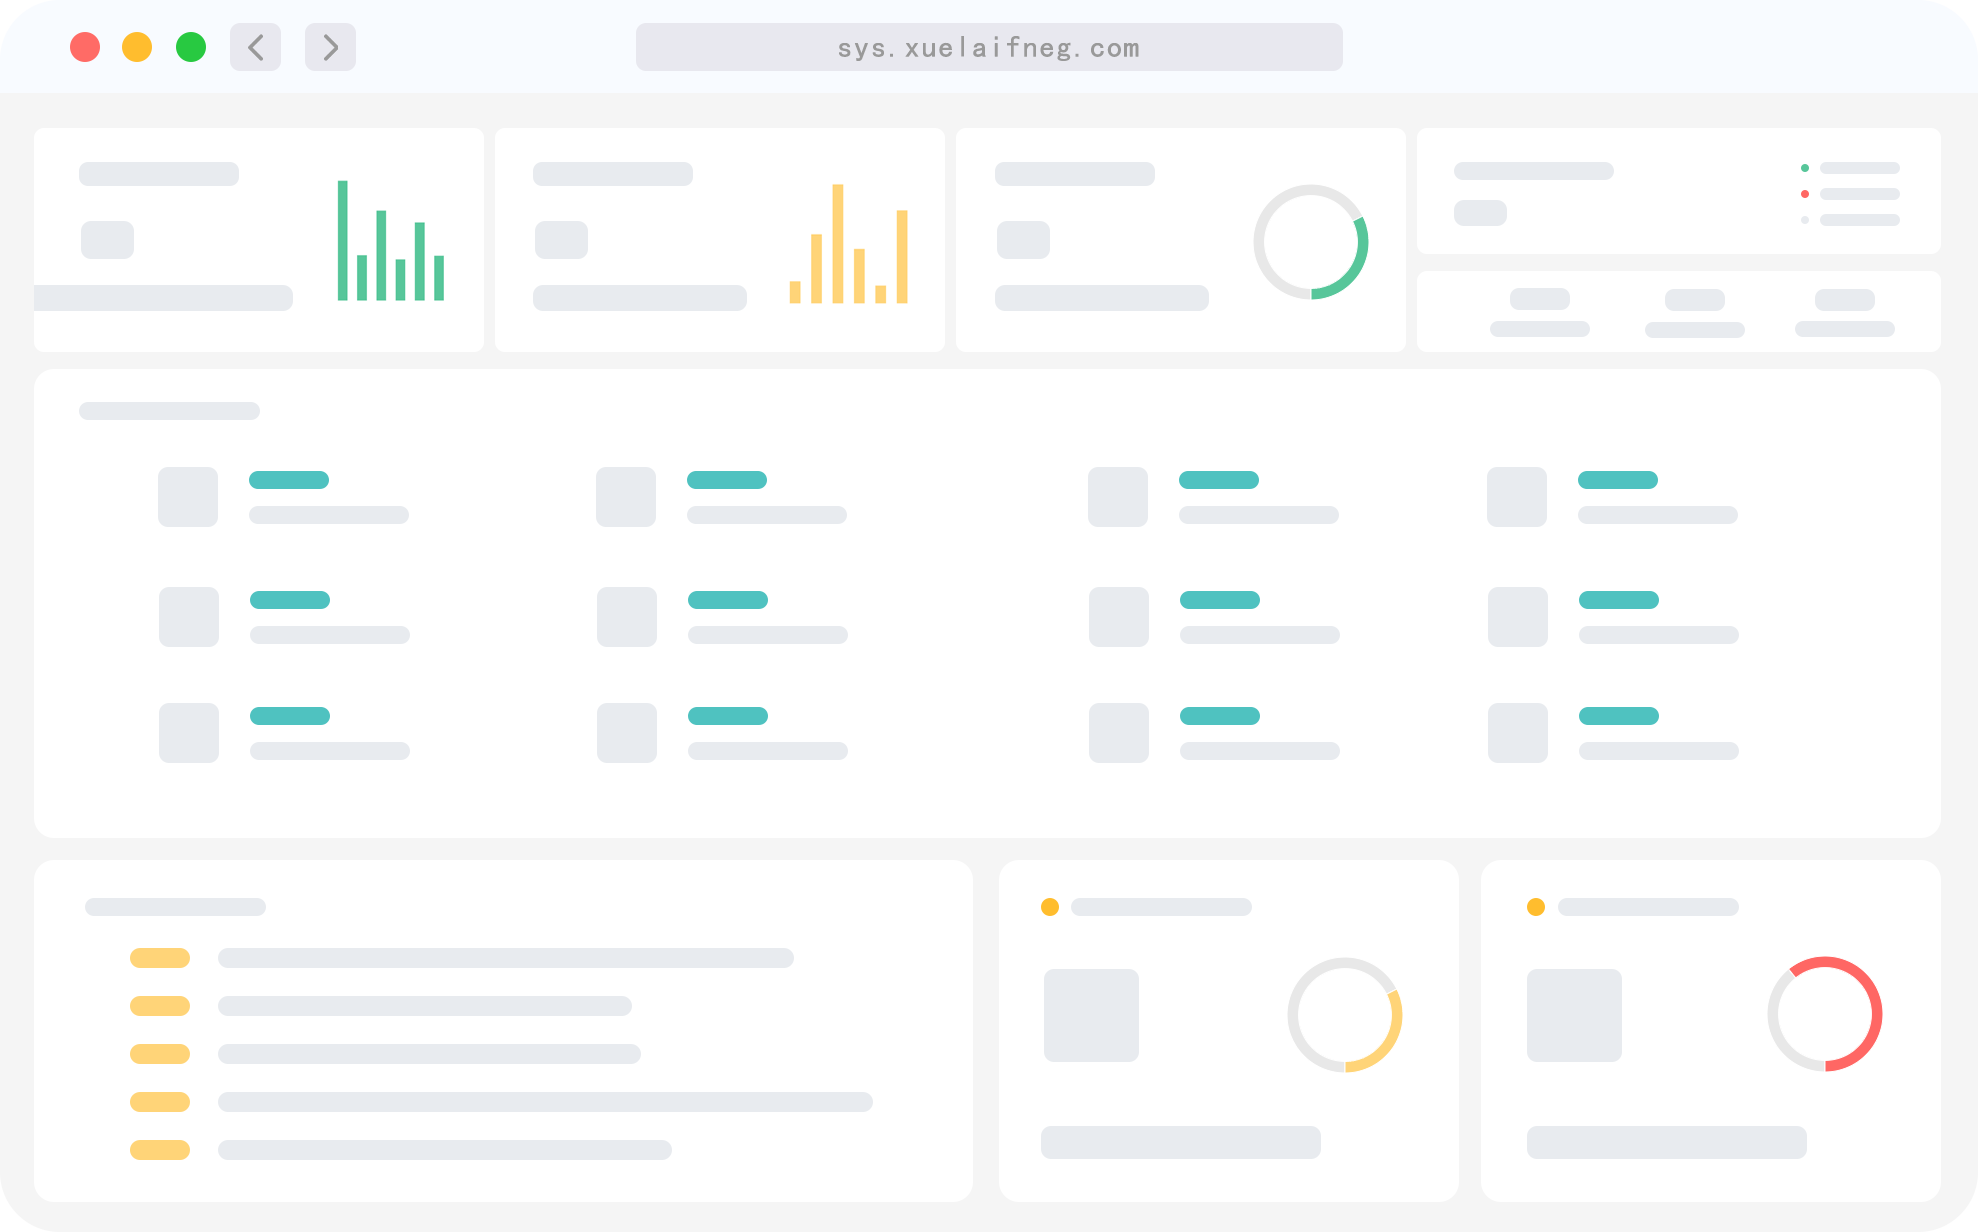This screenshot has width=1978, height=1232.
Task: Select the last yellow tag in the list
Action: pos(160,1150)
